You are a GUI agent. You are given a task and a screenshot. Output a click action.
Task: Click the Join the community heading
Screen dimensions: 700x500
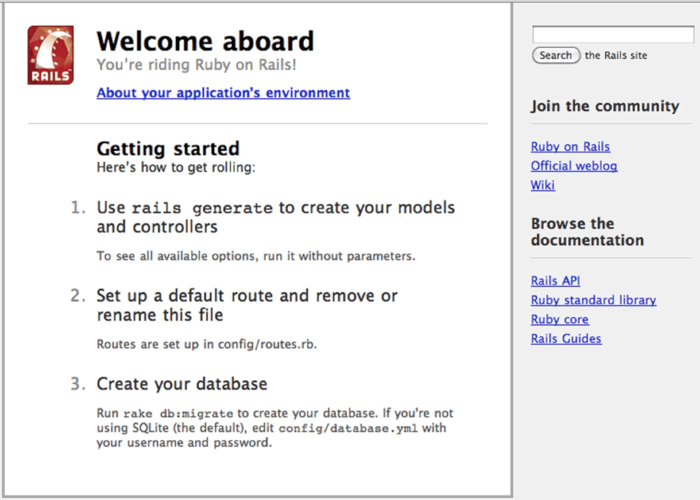[604, 106]
